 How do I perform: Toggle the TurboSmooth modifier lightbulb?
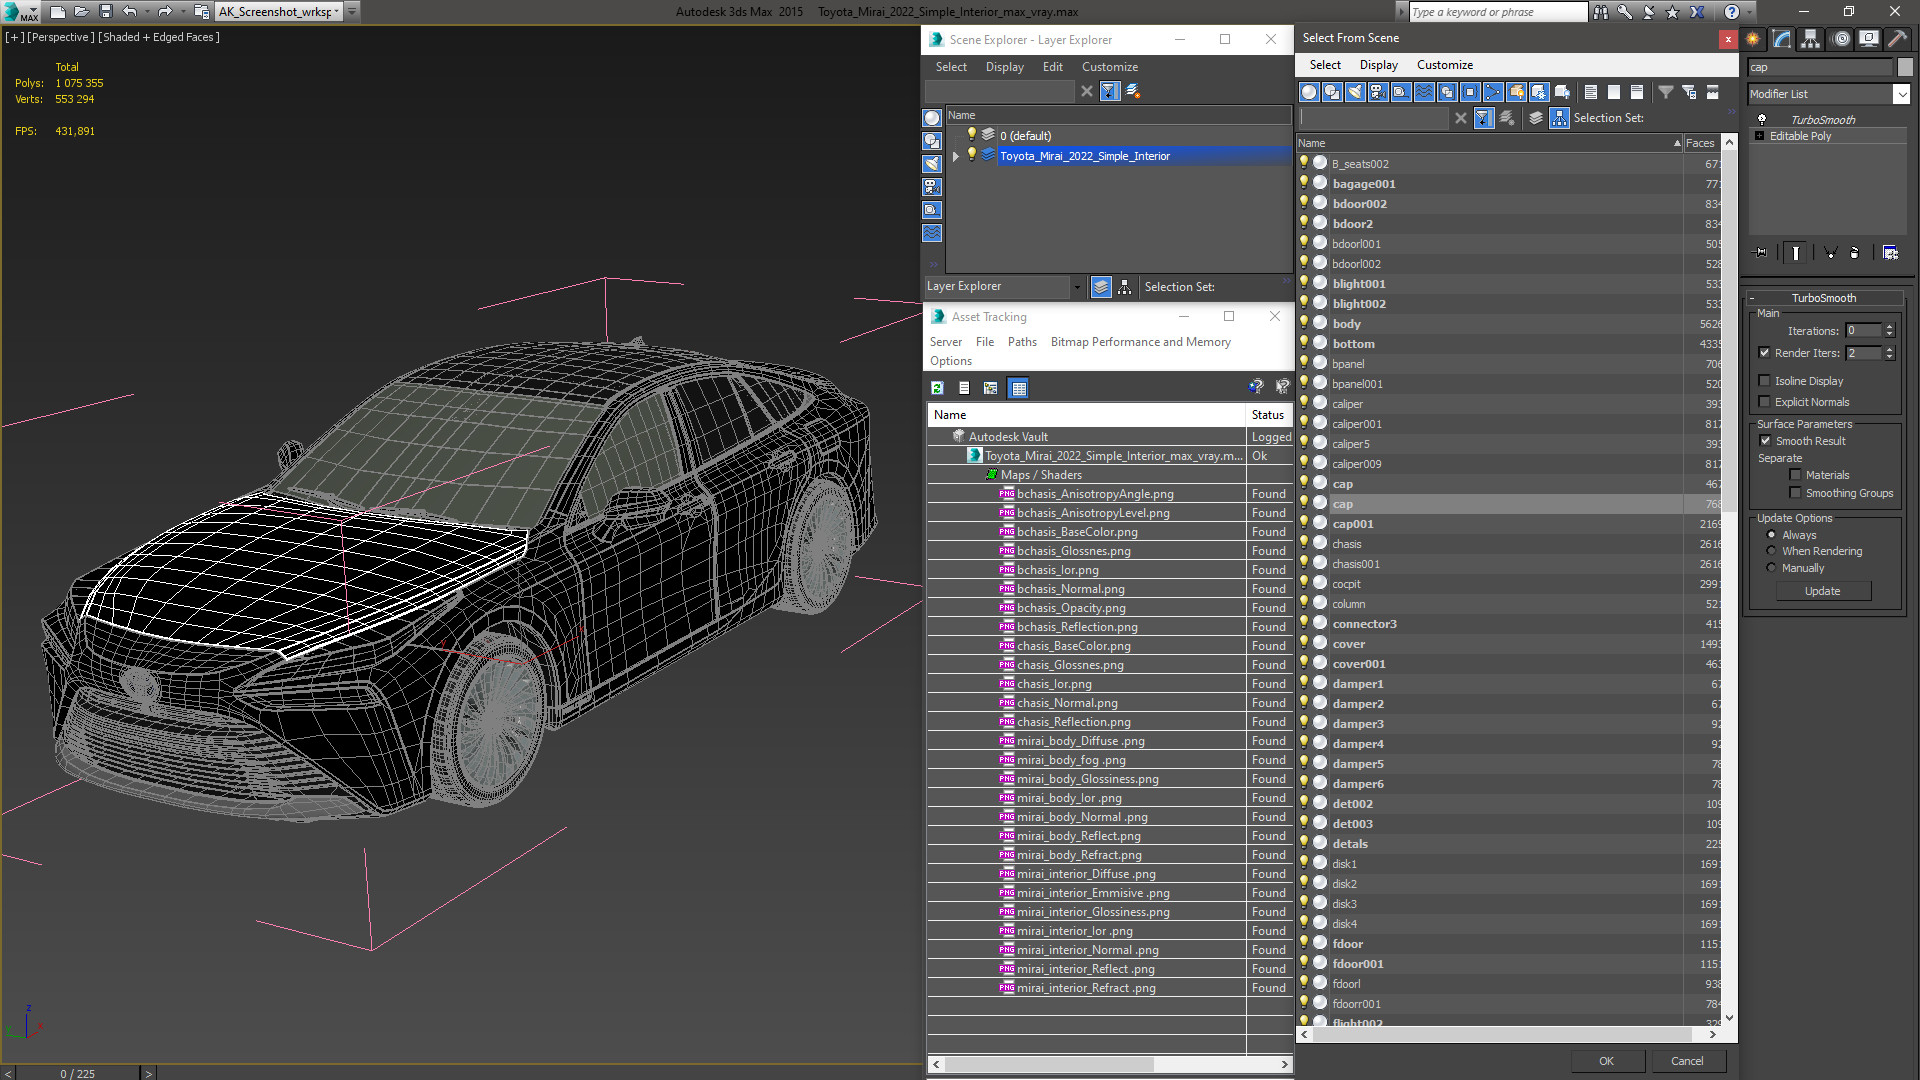[1762, 119]
